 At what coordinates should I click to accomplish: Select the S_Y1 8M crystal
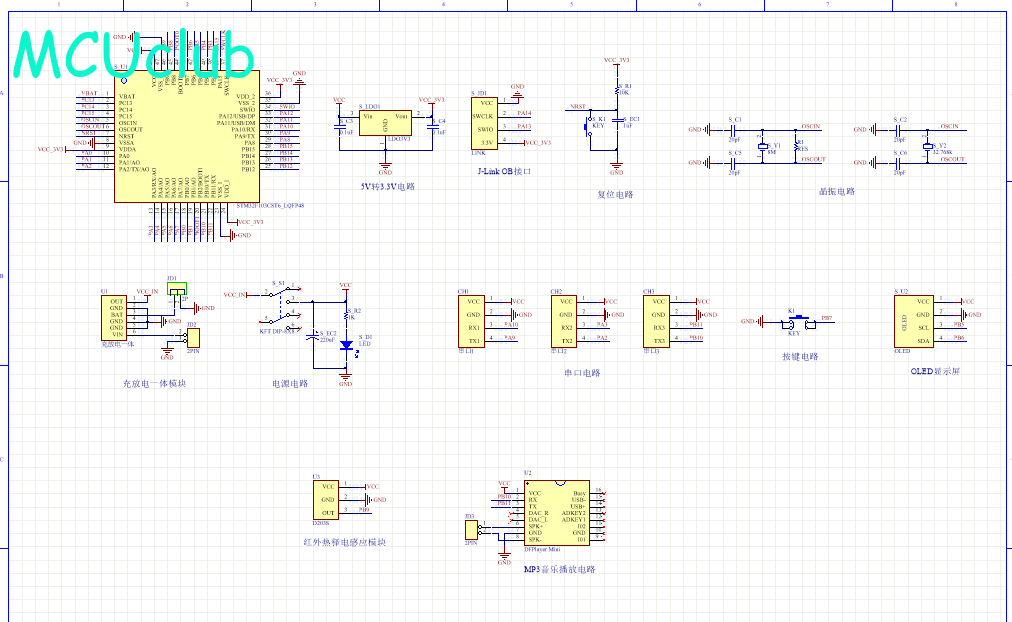pos(763,147)
